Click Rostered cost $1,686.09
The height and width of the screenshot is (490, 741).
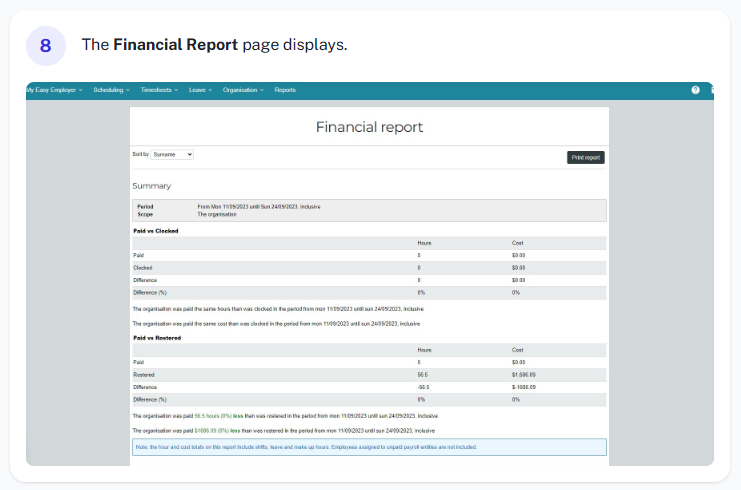(524, 375)
